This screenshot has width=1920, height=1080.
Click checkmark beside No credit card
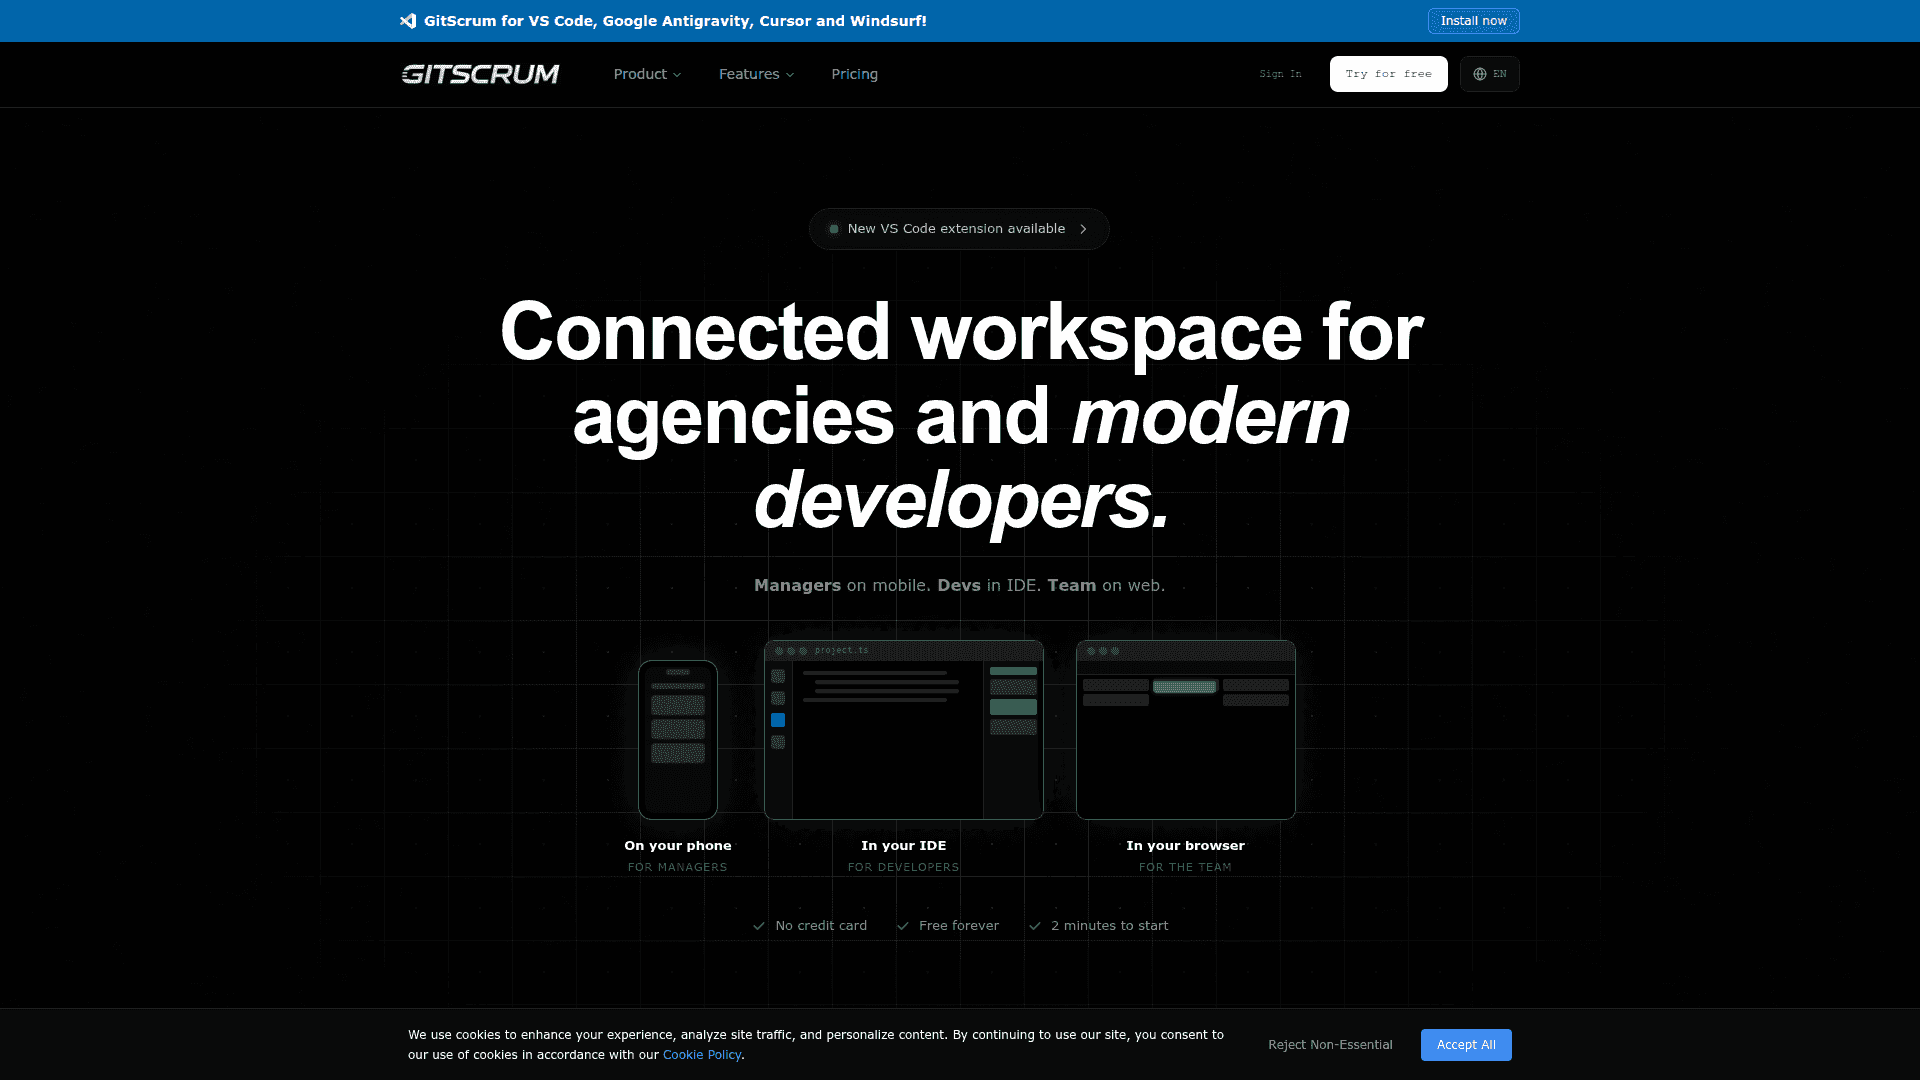[x=759, y=926]
